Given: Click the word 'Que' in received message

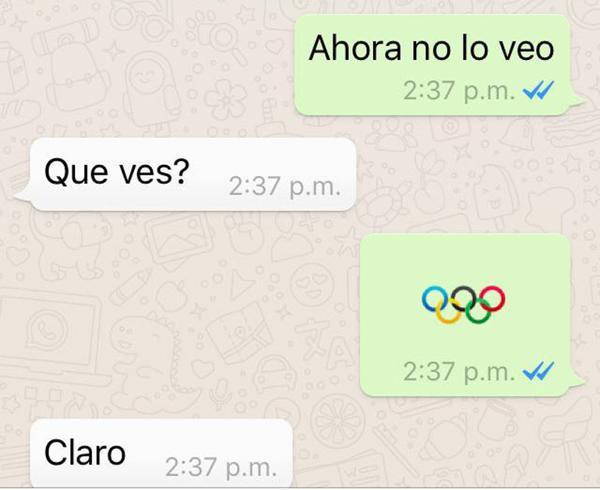Looking at the screenshot, I should [76, 173].
